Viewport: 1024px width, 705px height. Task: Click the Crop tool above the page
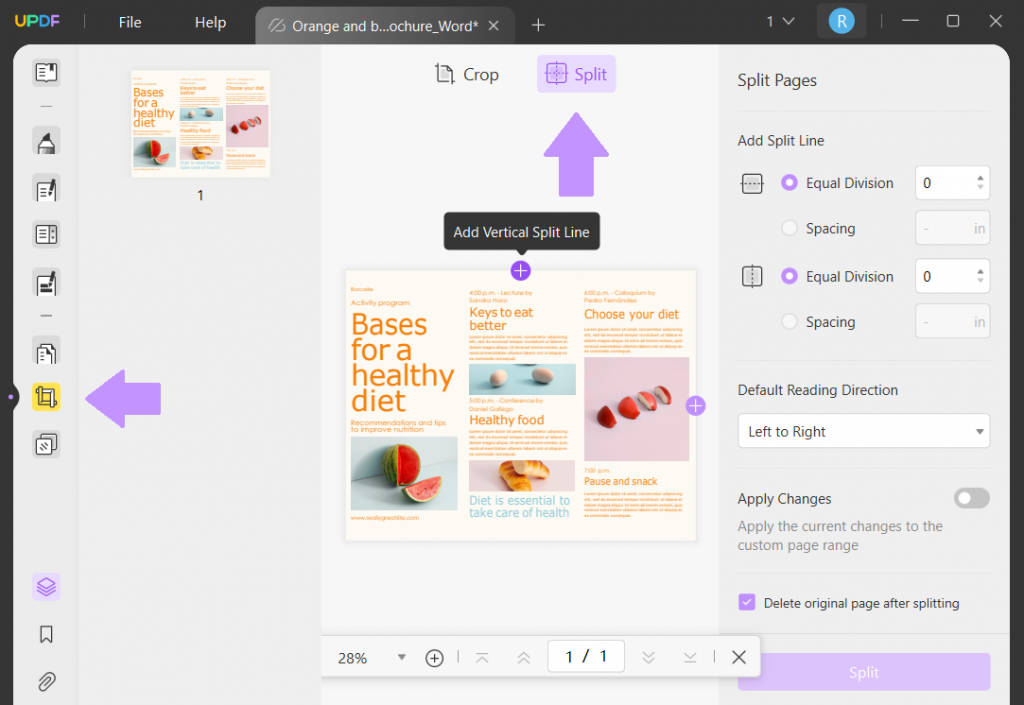[x=466, y=74]
